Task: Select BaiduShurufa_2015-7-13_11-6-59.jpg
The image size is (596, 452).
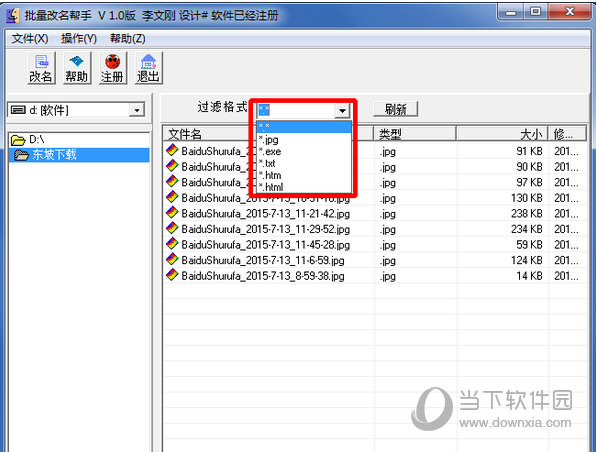Action: 263,260
